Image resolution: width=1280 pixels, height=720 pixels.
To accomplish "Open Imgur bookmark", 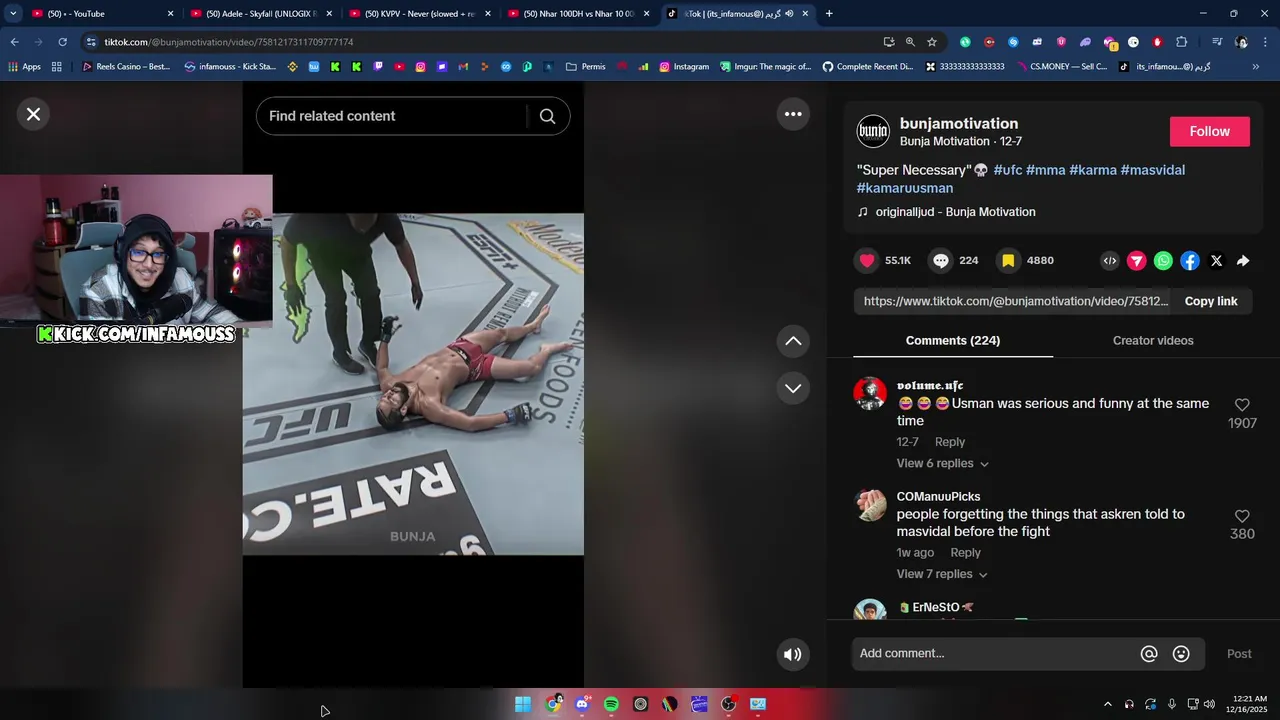I will [x=766, y=67].
